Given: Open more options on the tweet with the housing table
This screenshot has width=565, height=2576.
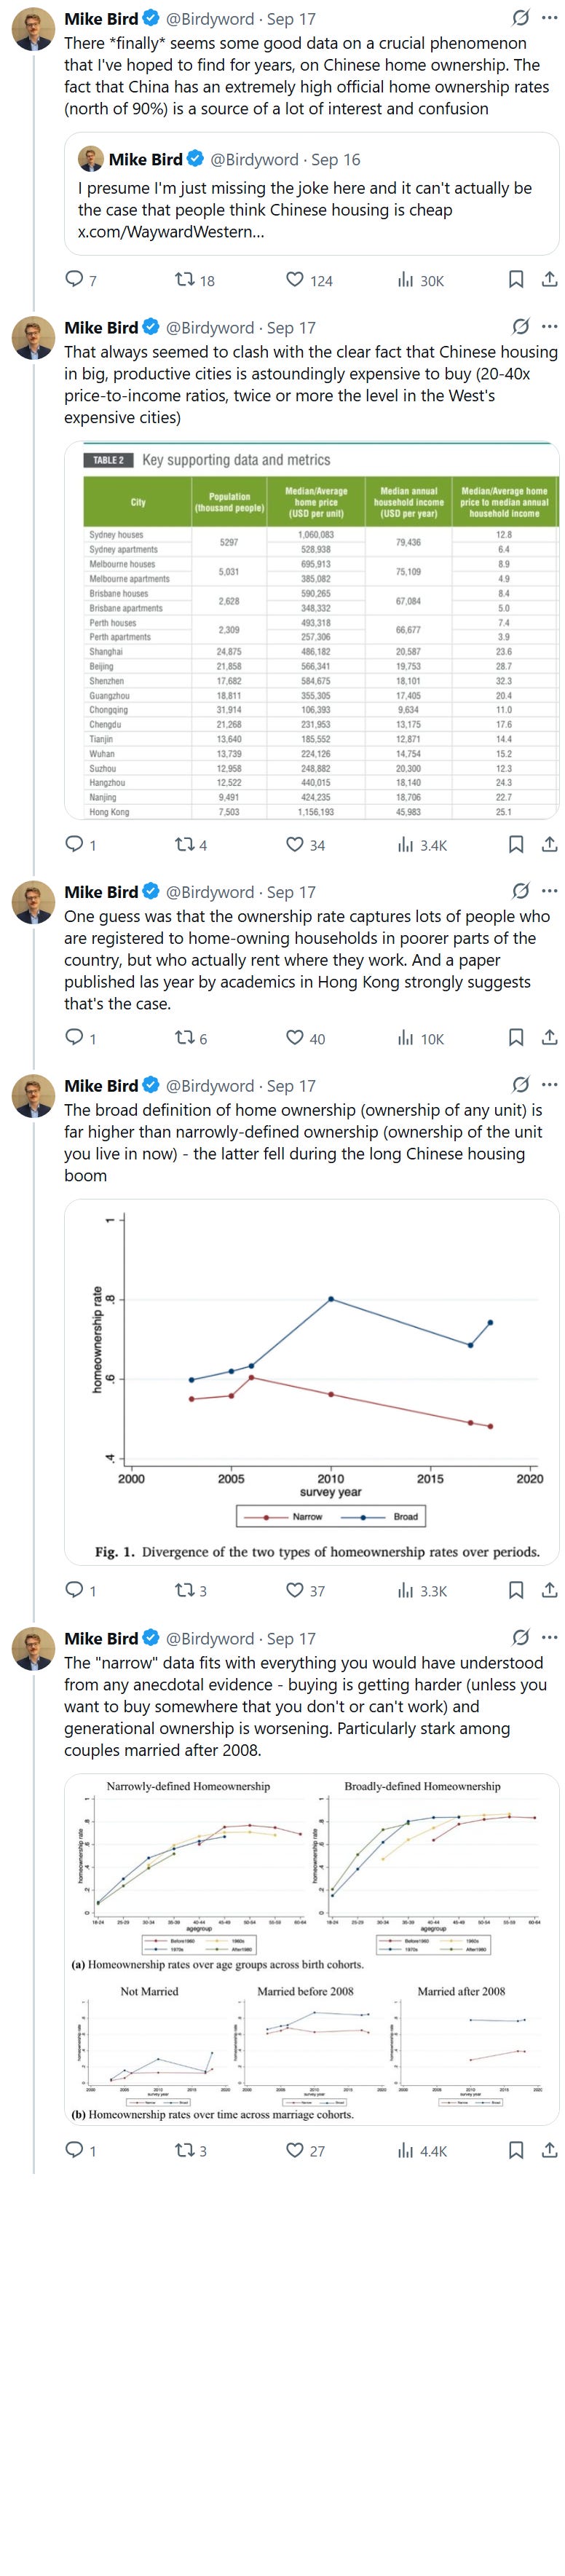Looking at the screenshot, I should coord(549,327).
